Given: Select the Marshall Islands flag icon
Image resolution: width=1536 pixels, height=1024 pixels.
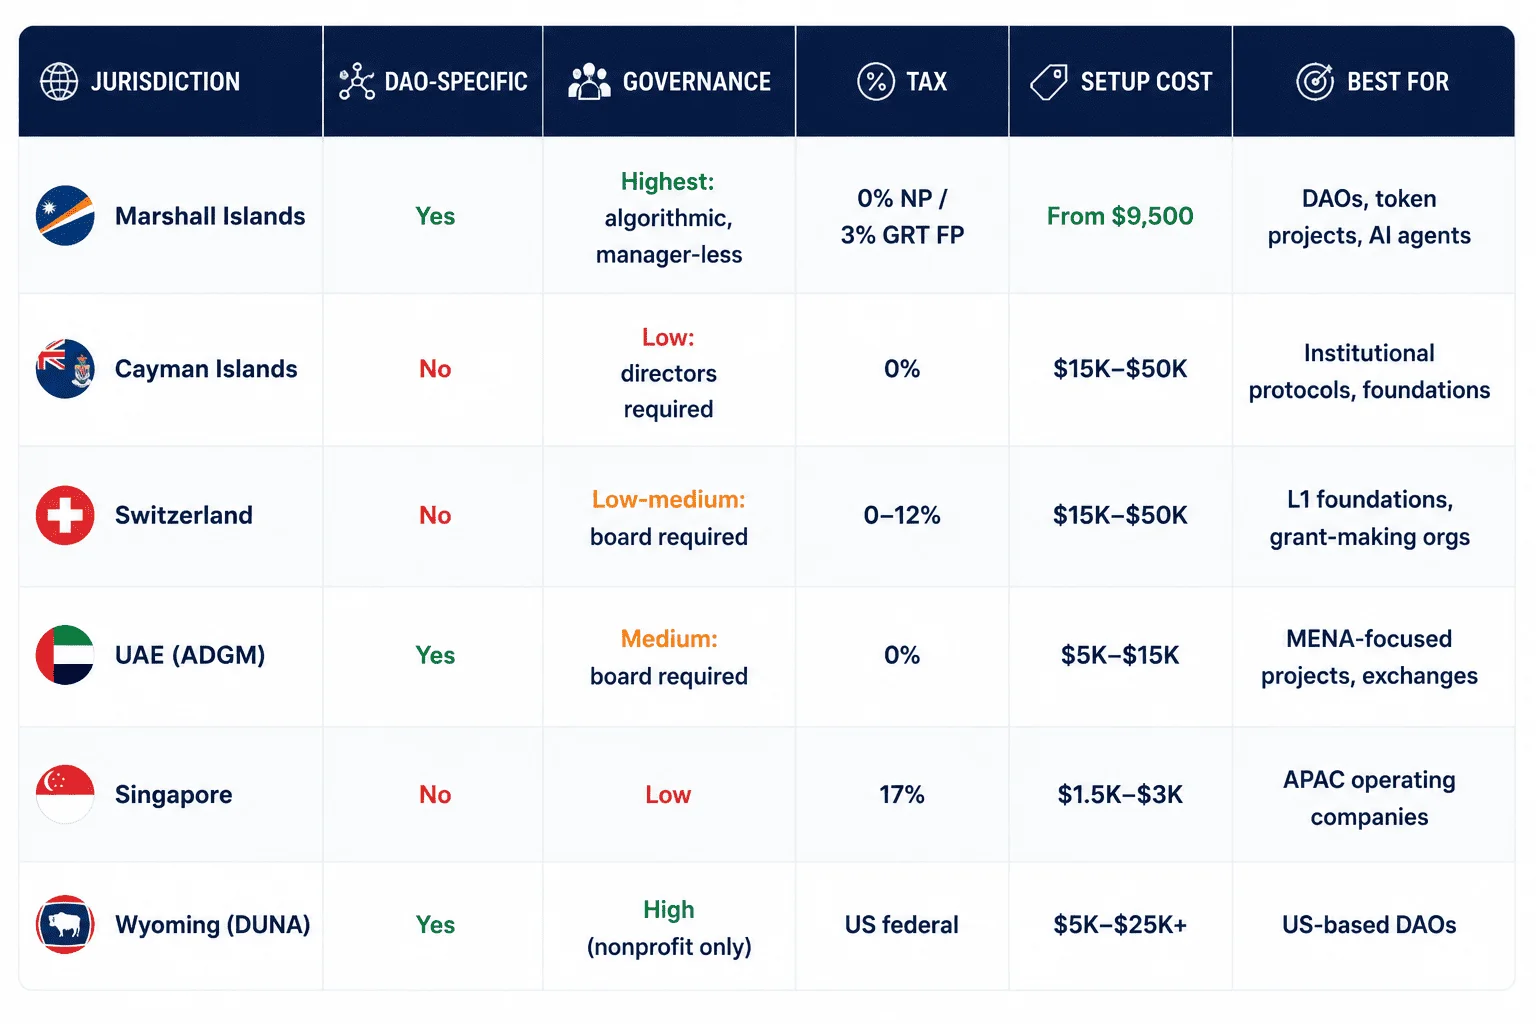Looking at the screenshot, I should [x=65, y=216].
